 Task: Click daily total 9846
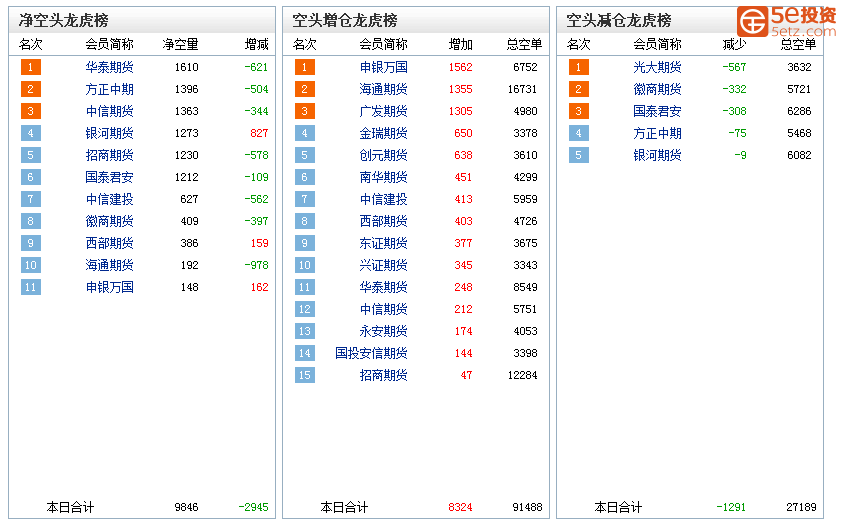tap(187, 507)
